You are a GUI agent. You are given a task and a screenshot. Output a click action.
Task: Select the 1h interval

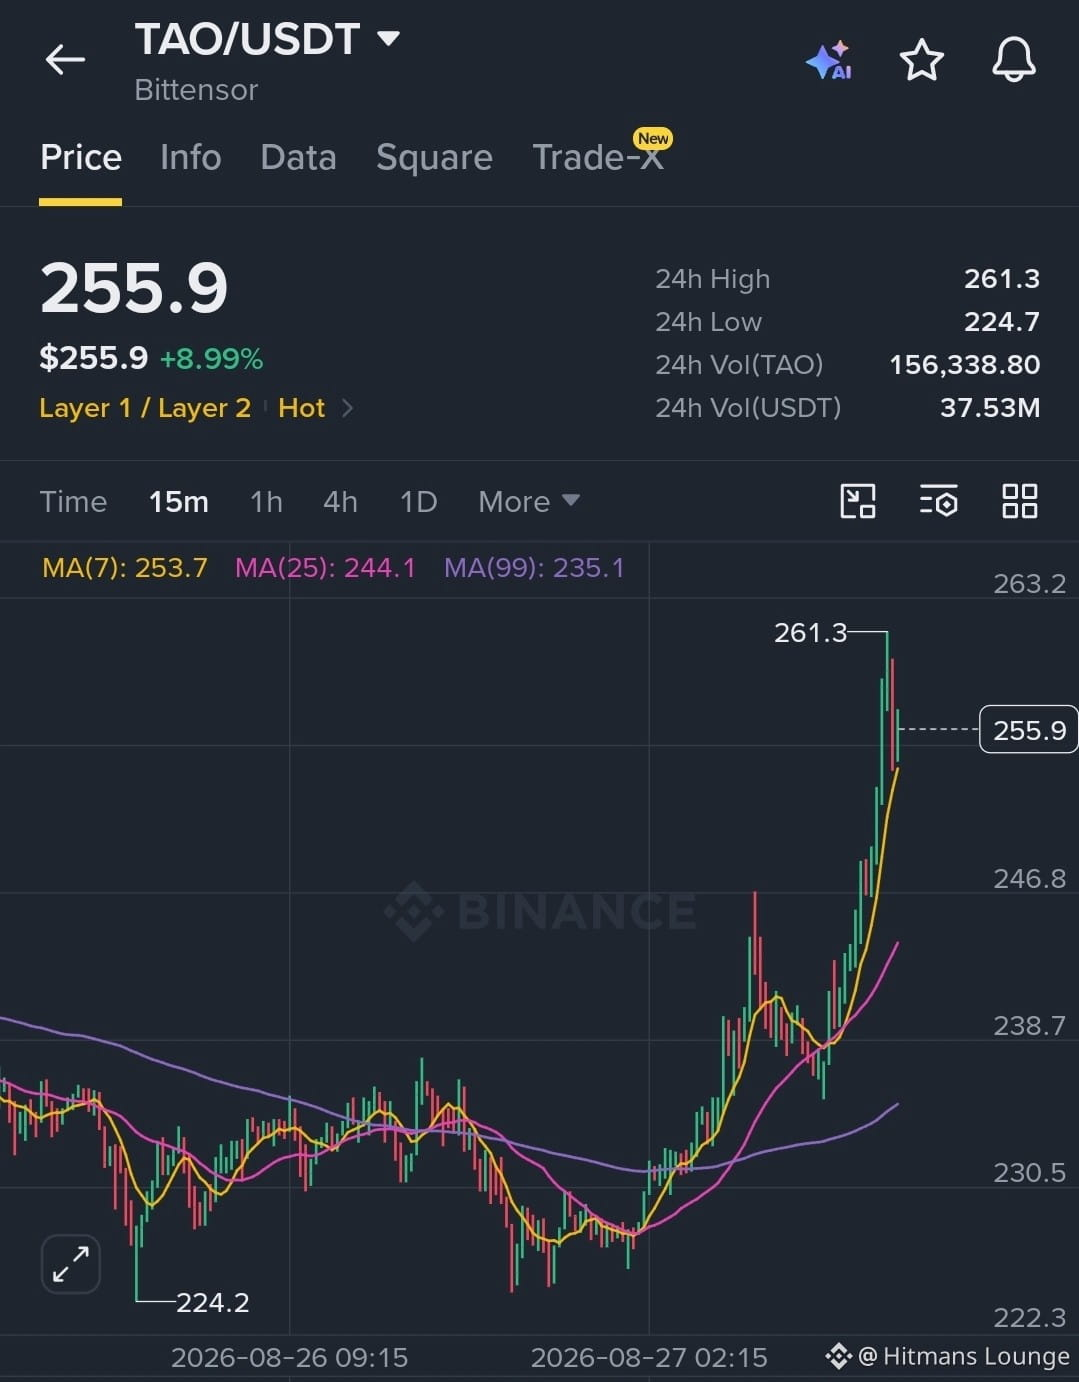pos(266,501)
